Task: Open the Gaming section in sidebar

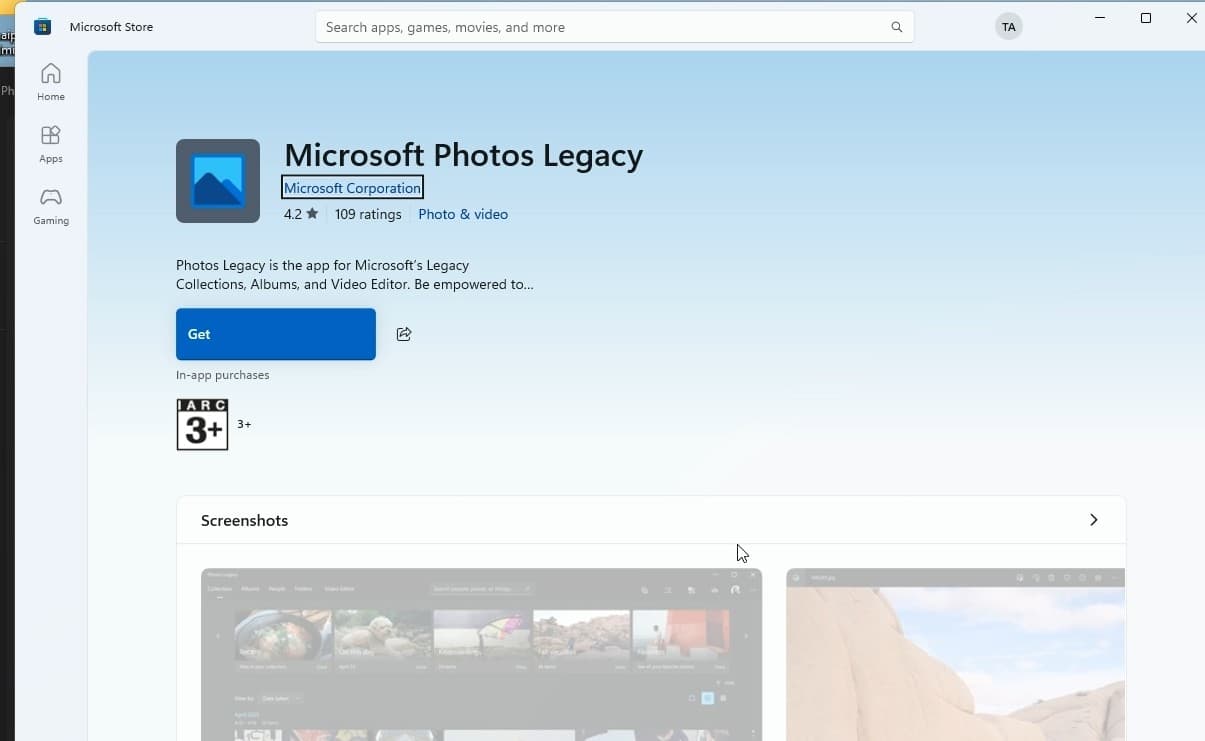Action: coord(51,206)
